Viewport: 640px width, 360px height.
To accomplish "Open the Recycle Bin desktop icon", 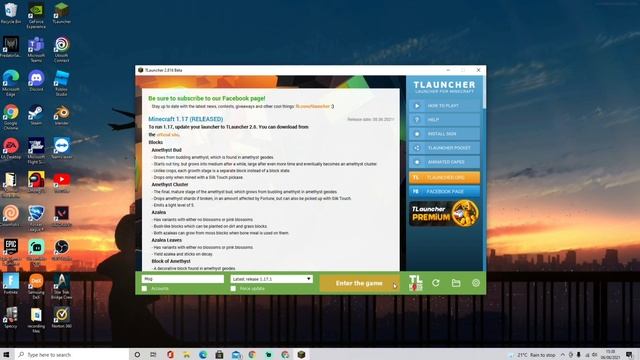I will [x=11, y=13].
